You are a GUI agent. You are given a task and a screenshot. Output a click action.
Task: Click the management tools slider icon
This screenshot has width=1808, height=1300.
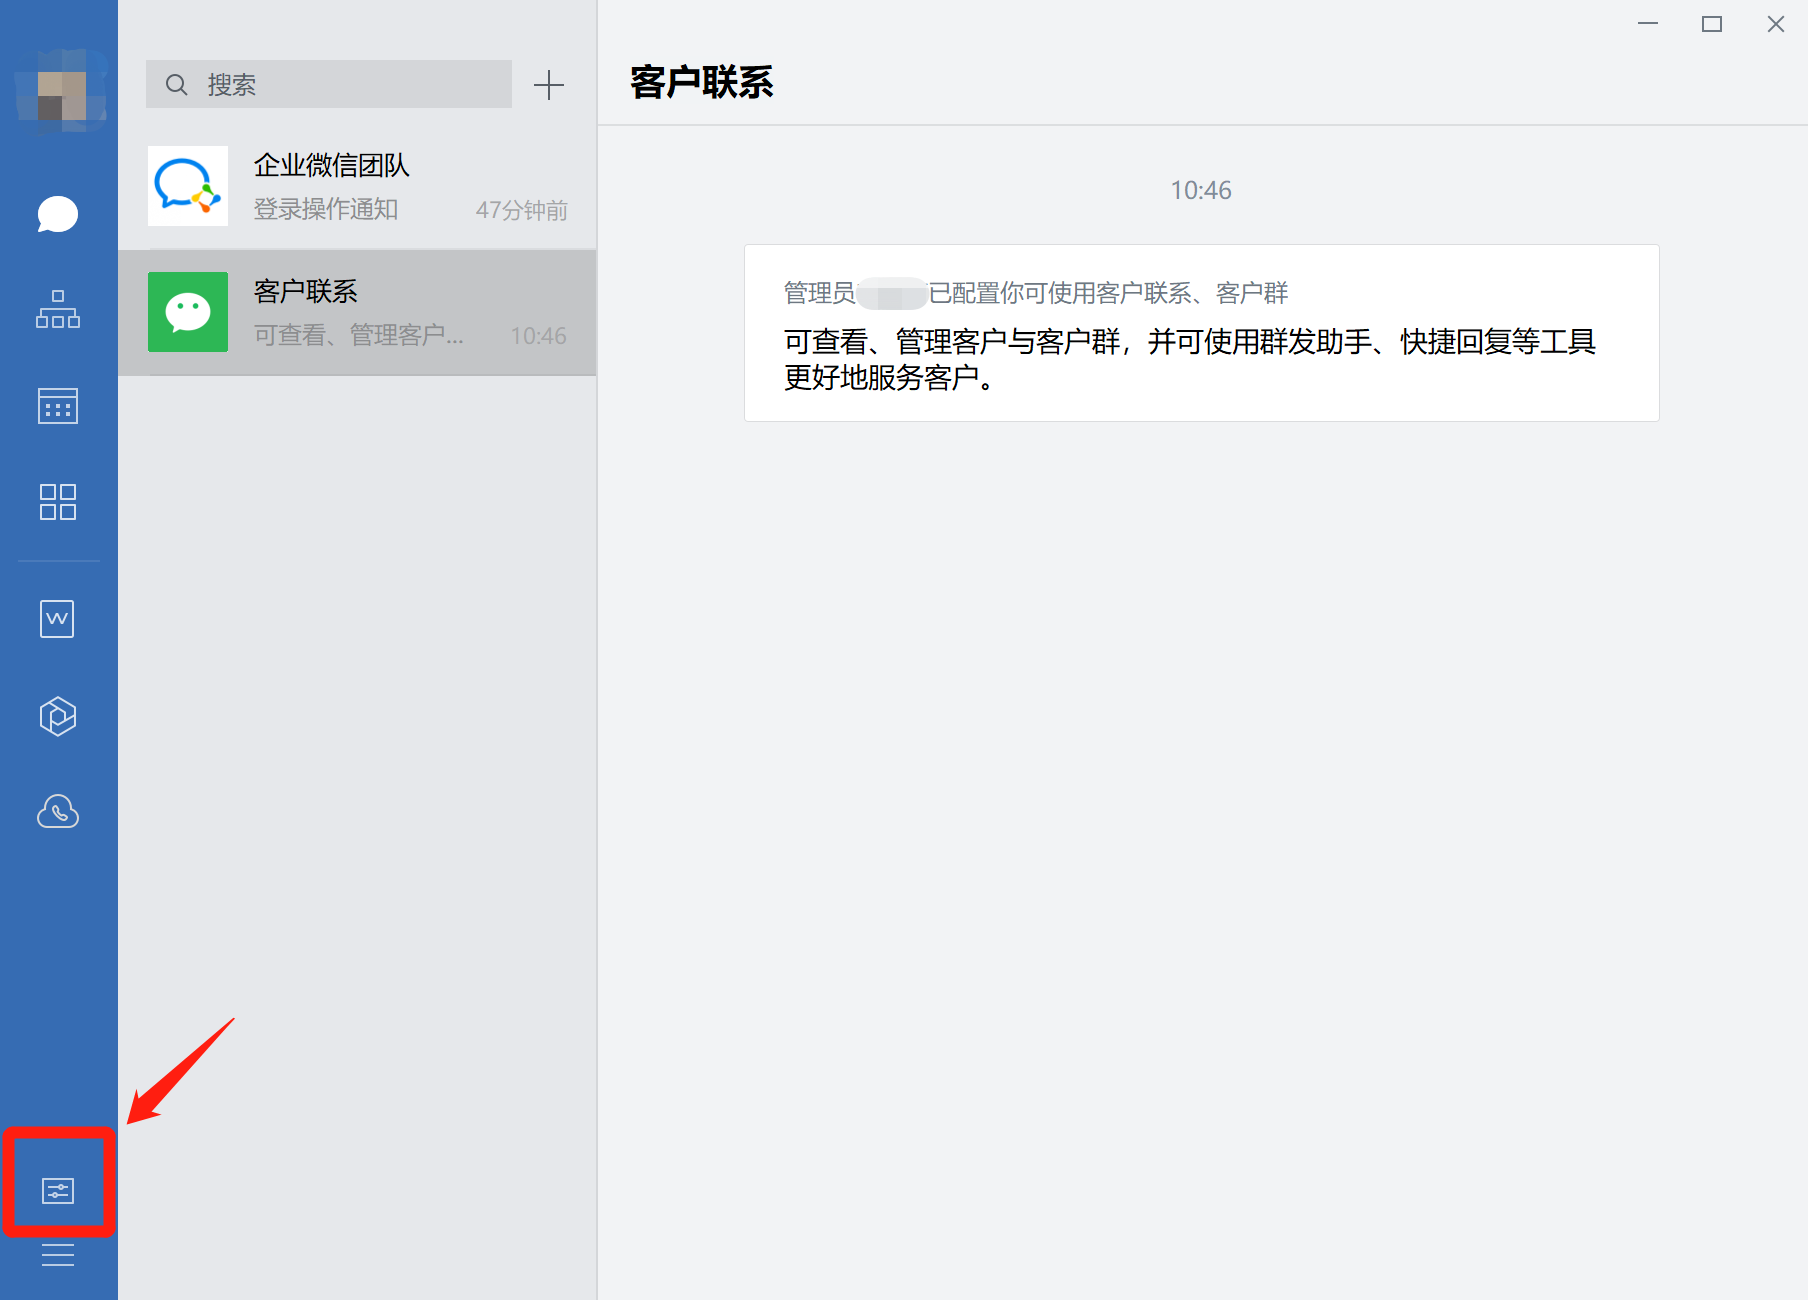58,1190
